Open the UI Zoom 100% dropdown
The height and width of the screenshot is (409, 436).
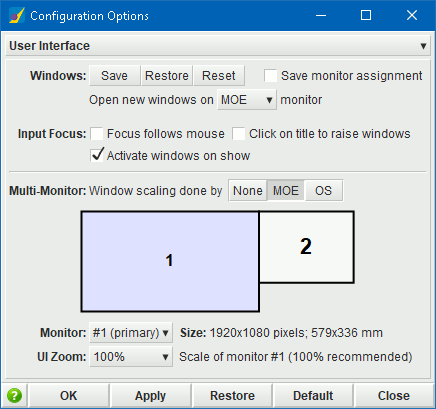pyautogui.click(x=131, y=357)
